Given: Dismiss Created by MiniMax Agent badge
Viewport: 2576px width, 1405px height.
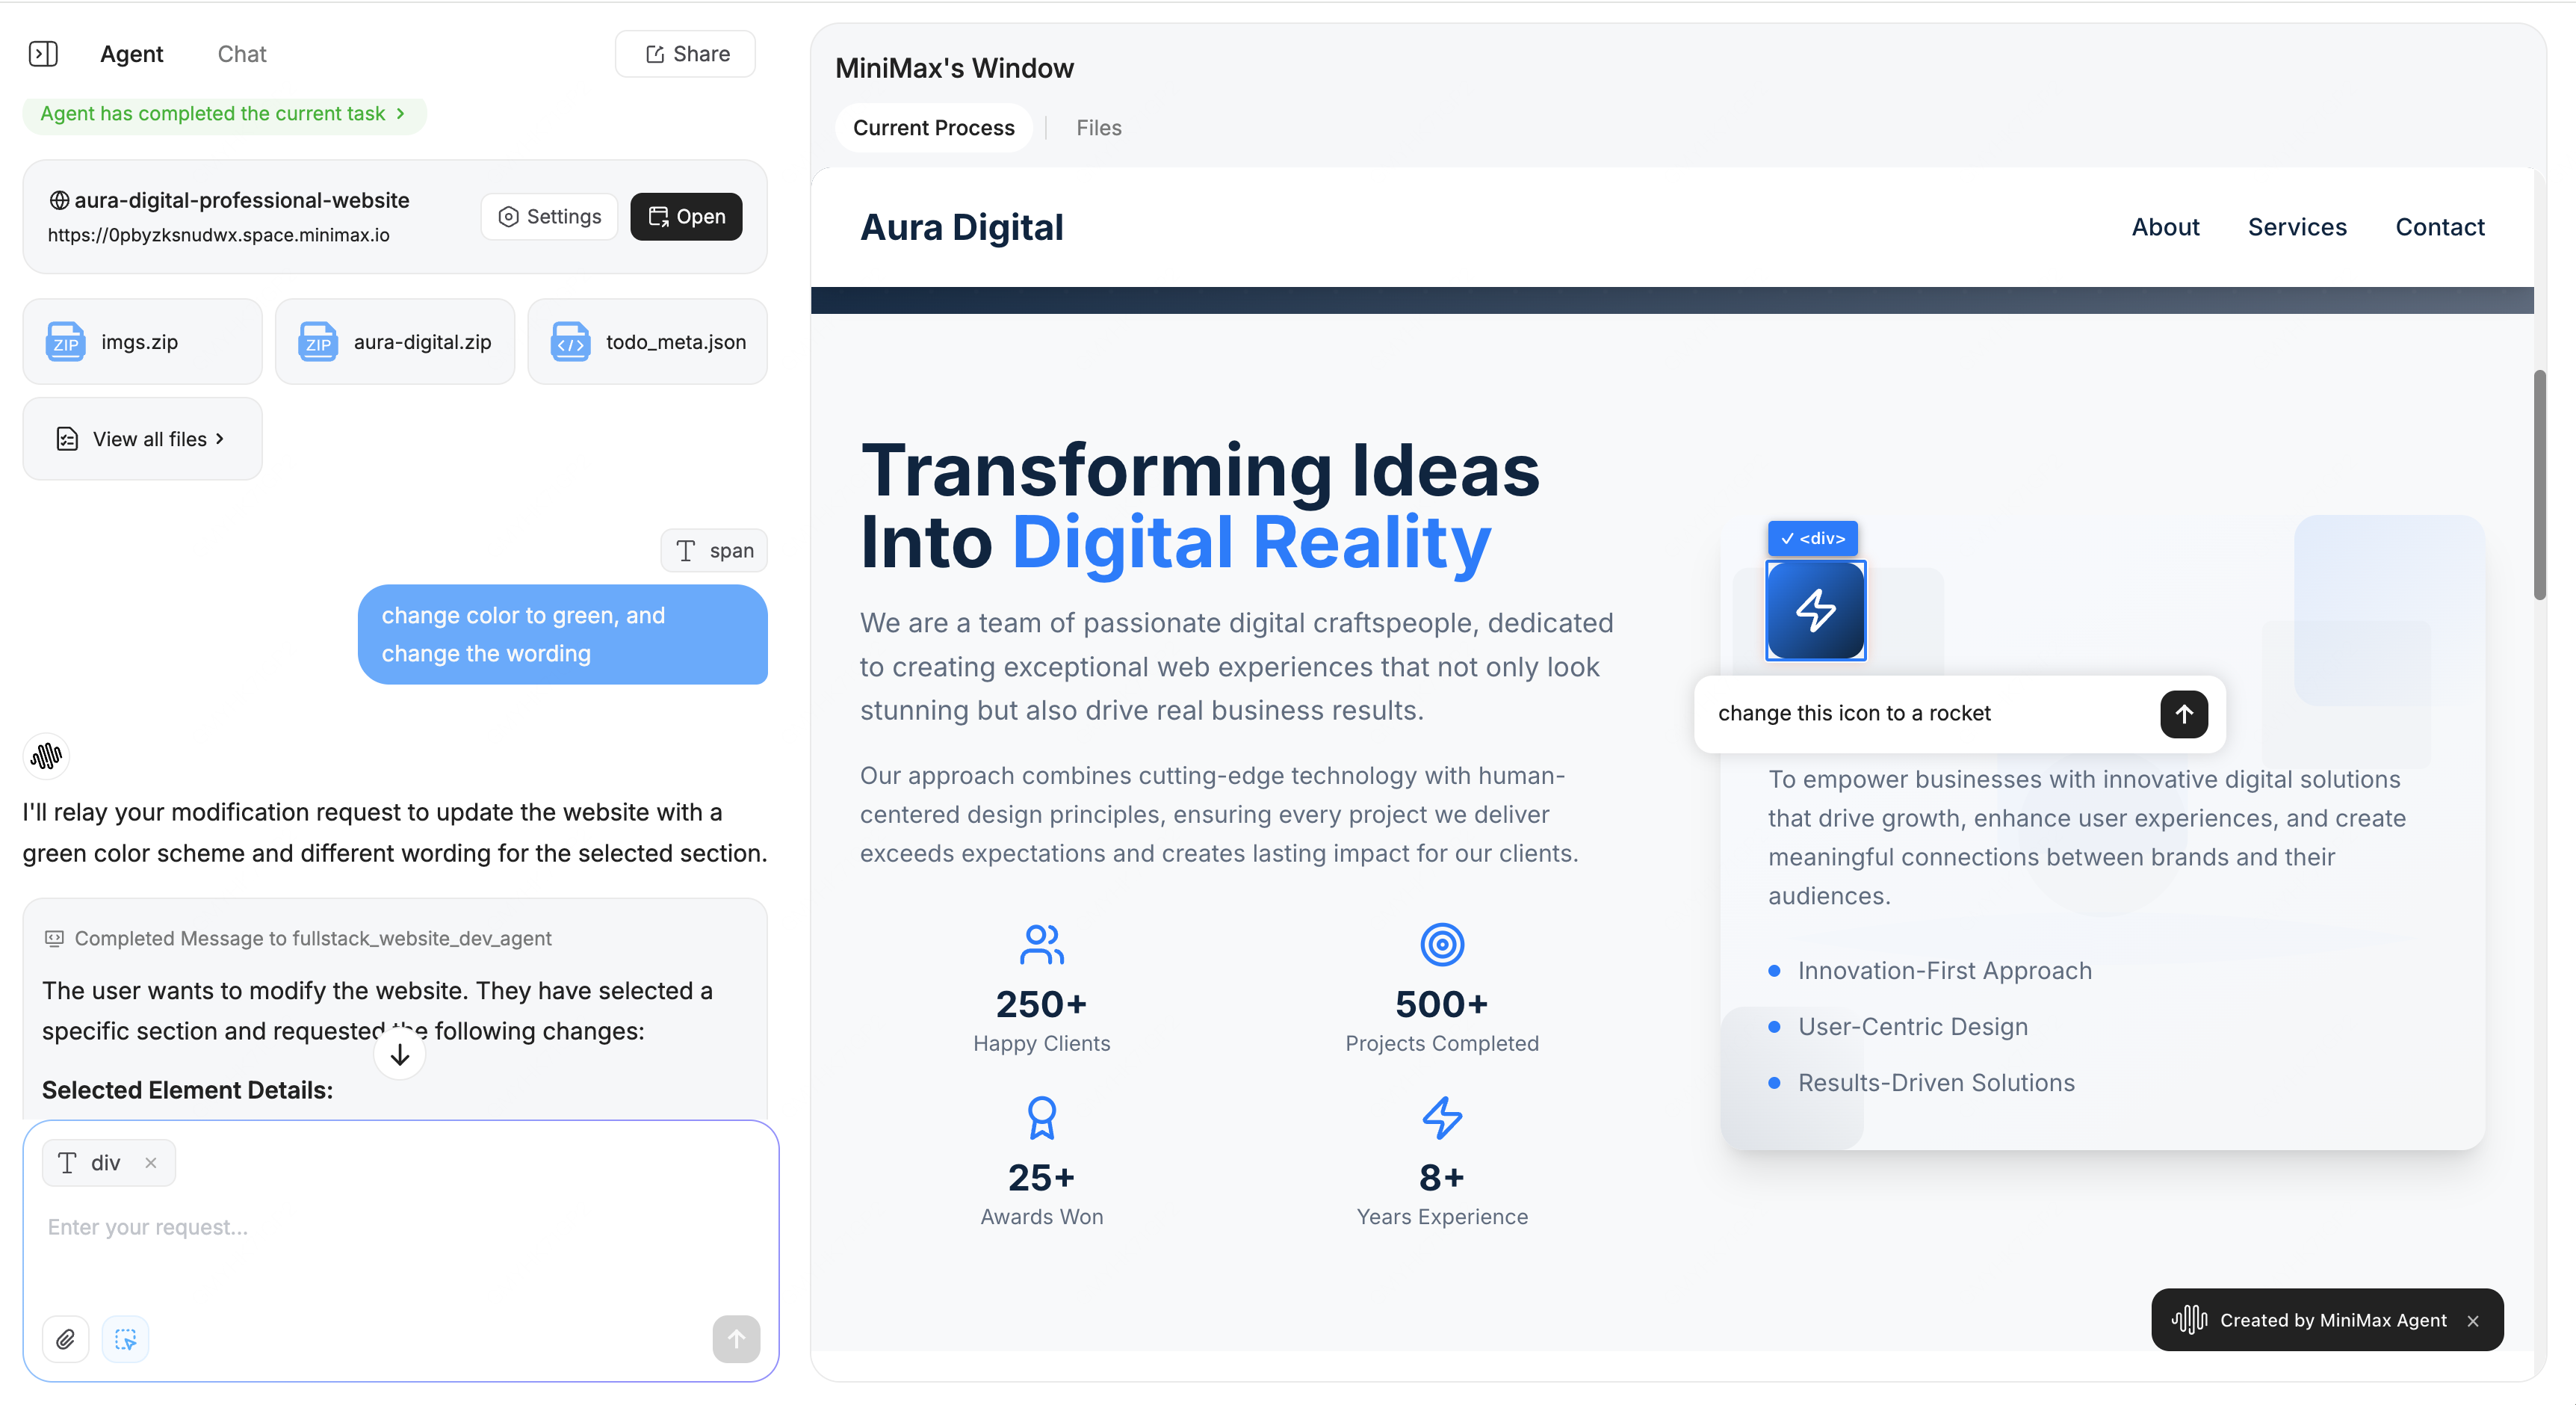Looking at the screenshot, I should tap(2472, 1320).
